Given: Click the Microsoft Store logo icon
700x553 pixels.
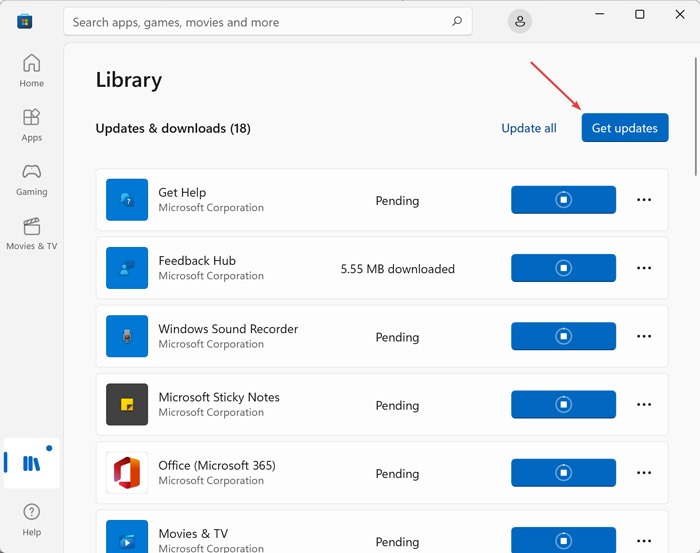Looking at the screenshot, I should [25, 21].
